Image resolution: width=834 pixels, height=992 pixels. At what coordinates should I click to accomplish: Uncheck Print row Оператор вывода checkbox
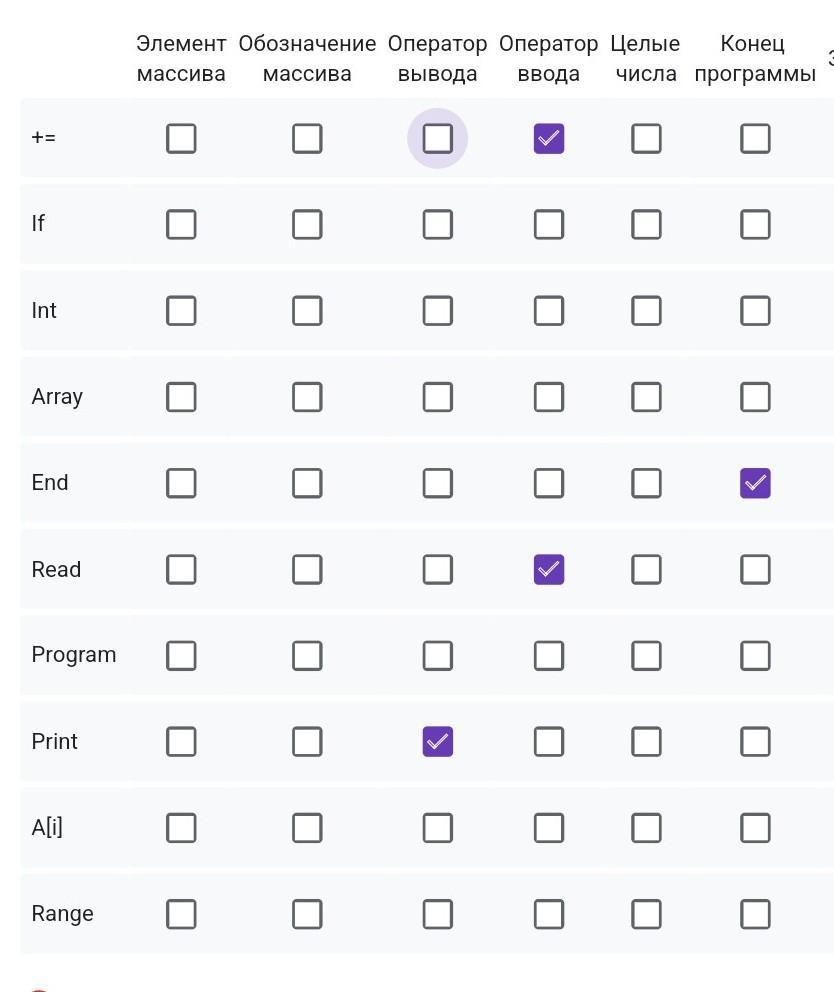[x=437, y=741]
